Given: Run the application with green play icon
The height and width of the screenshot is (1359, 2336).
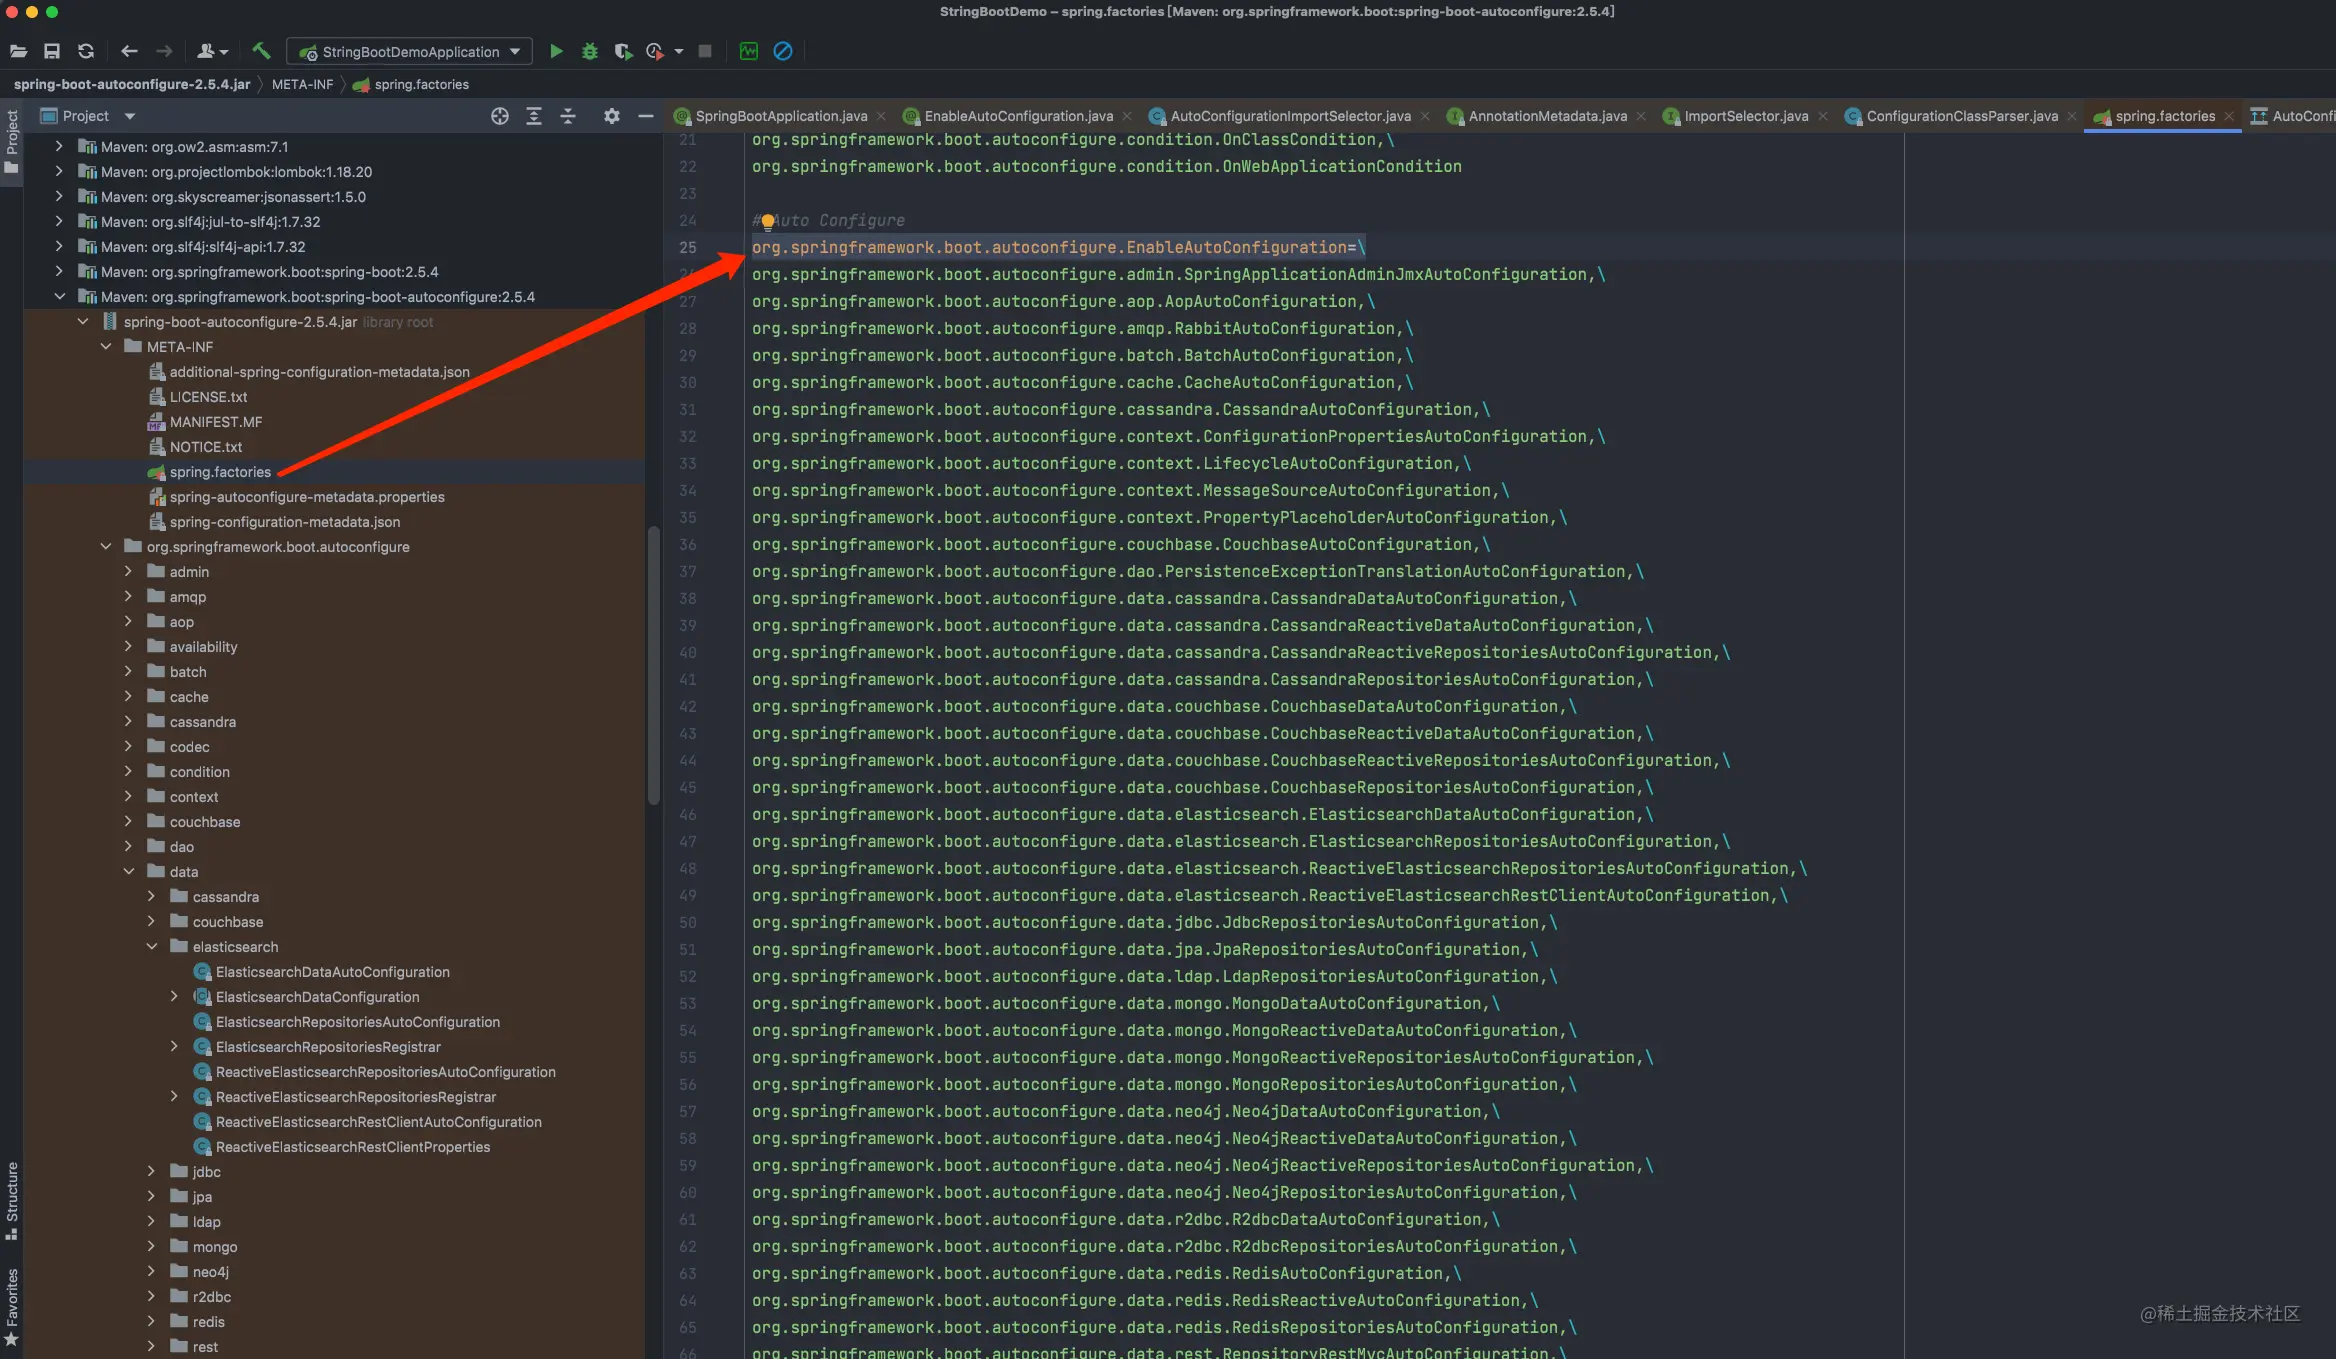Looking at the screenshot, I should [557, 51].
